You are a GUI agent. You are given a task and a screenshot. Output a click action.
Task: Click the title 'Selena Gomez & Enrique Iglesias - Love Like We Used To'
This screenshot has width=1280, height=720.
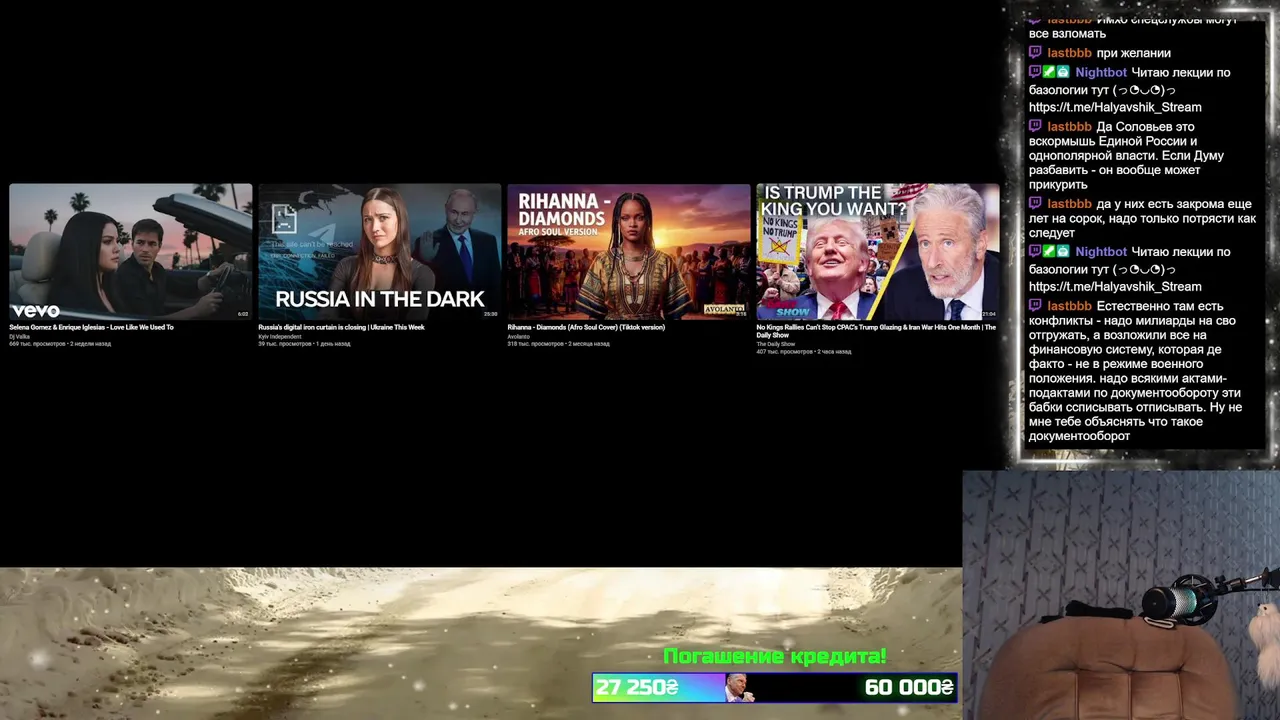click(91, 327)
